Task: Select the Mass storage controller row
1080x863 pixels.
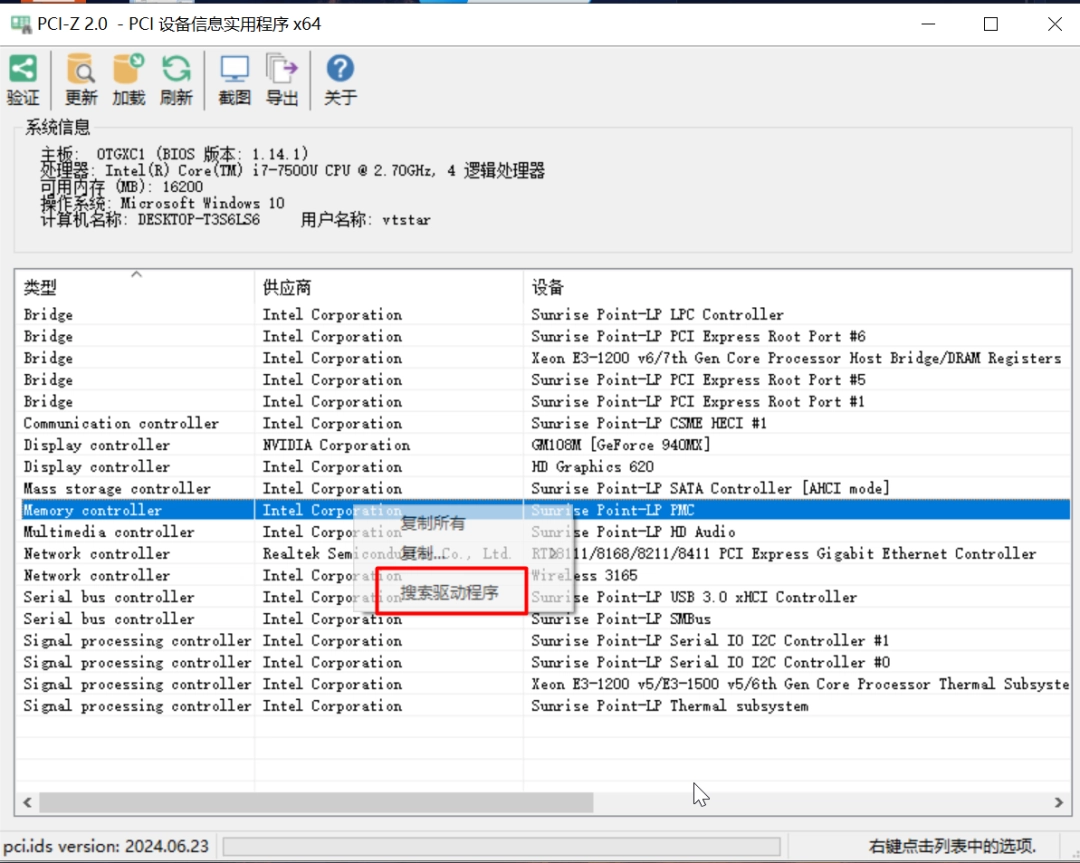Action: coord(544,488)
